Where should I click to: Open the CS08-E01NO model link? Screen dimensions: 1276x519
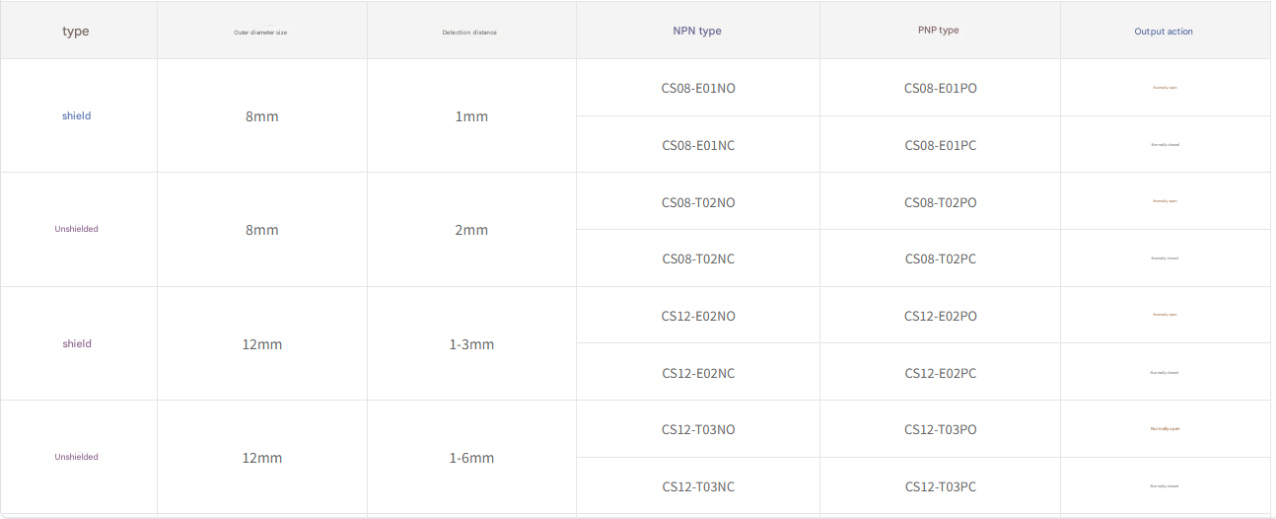[x=698, y=88]
